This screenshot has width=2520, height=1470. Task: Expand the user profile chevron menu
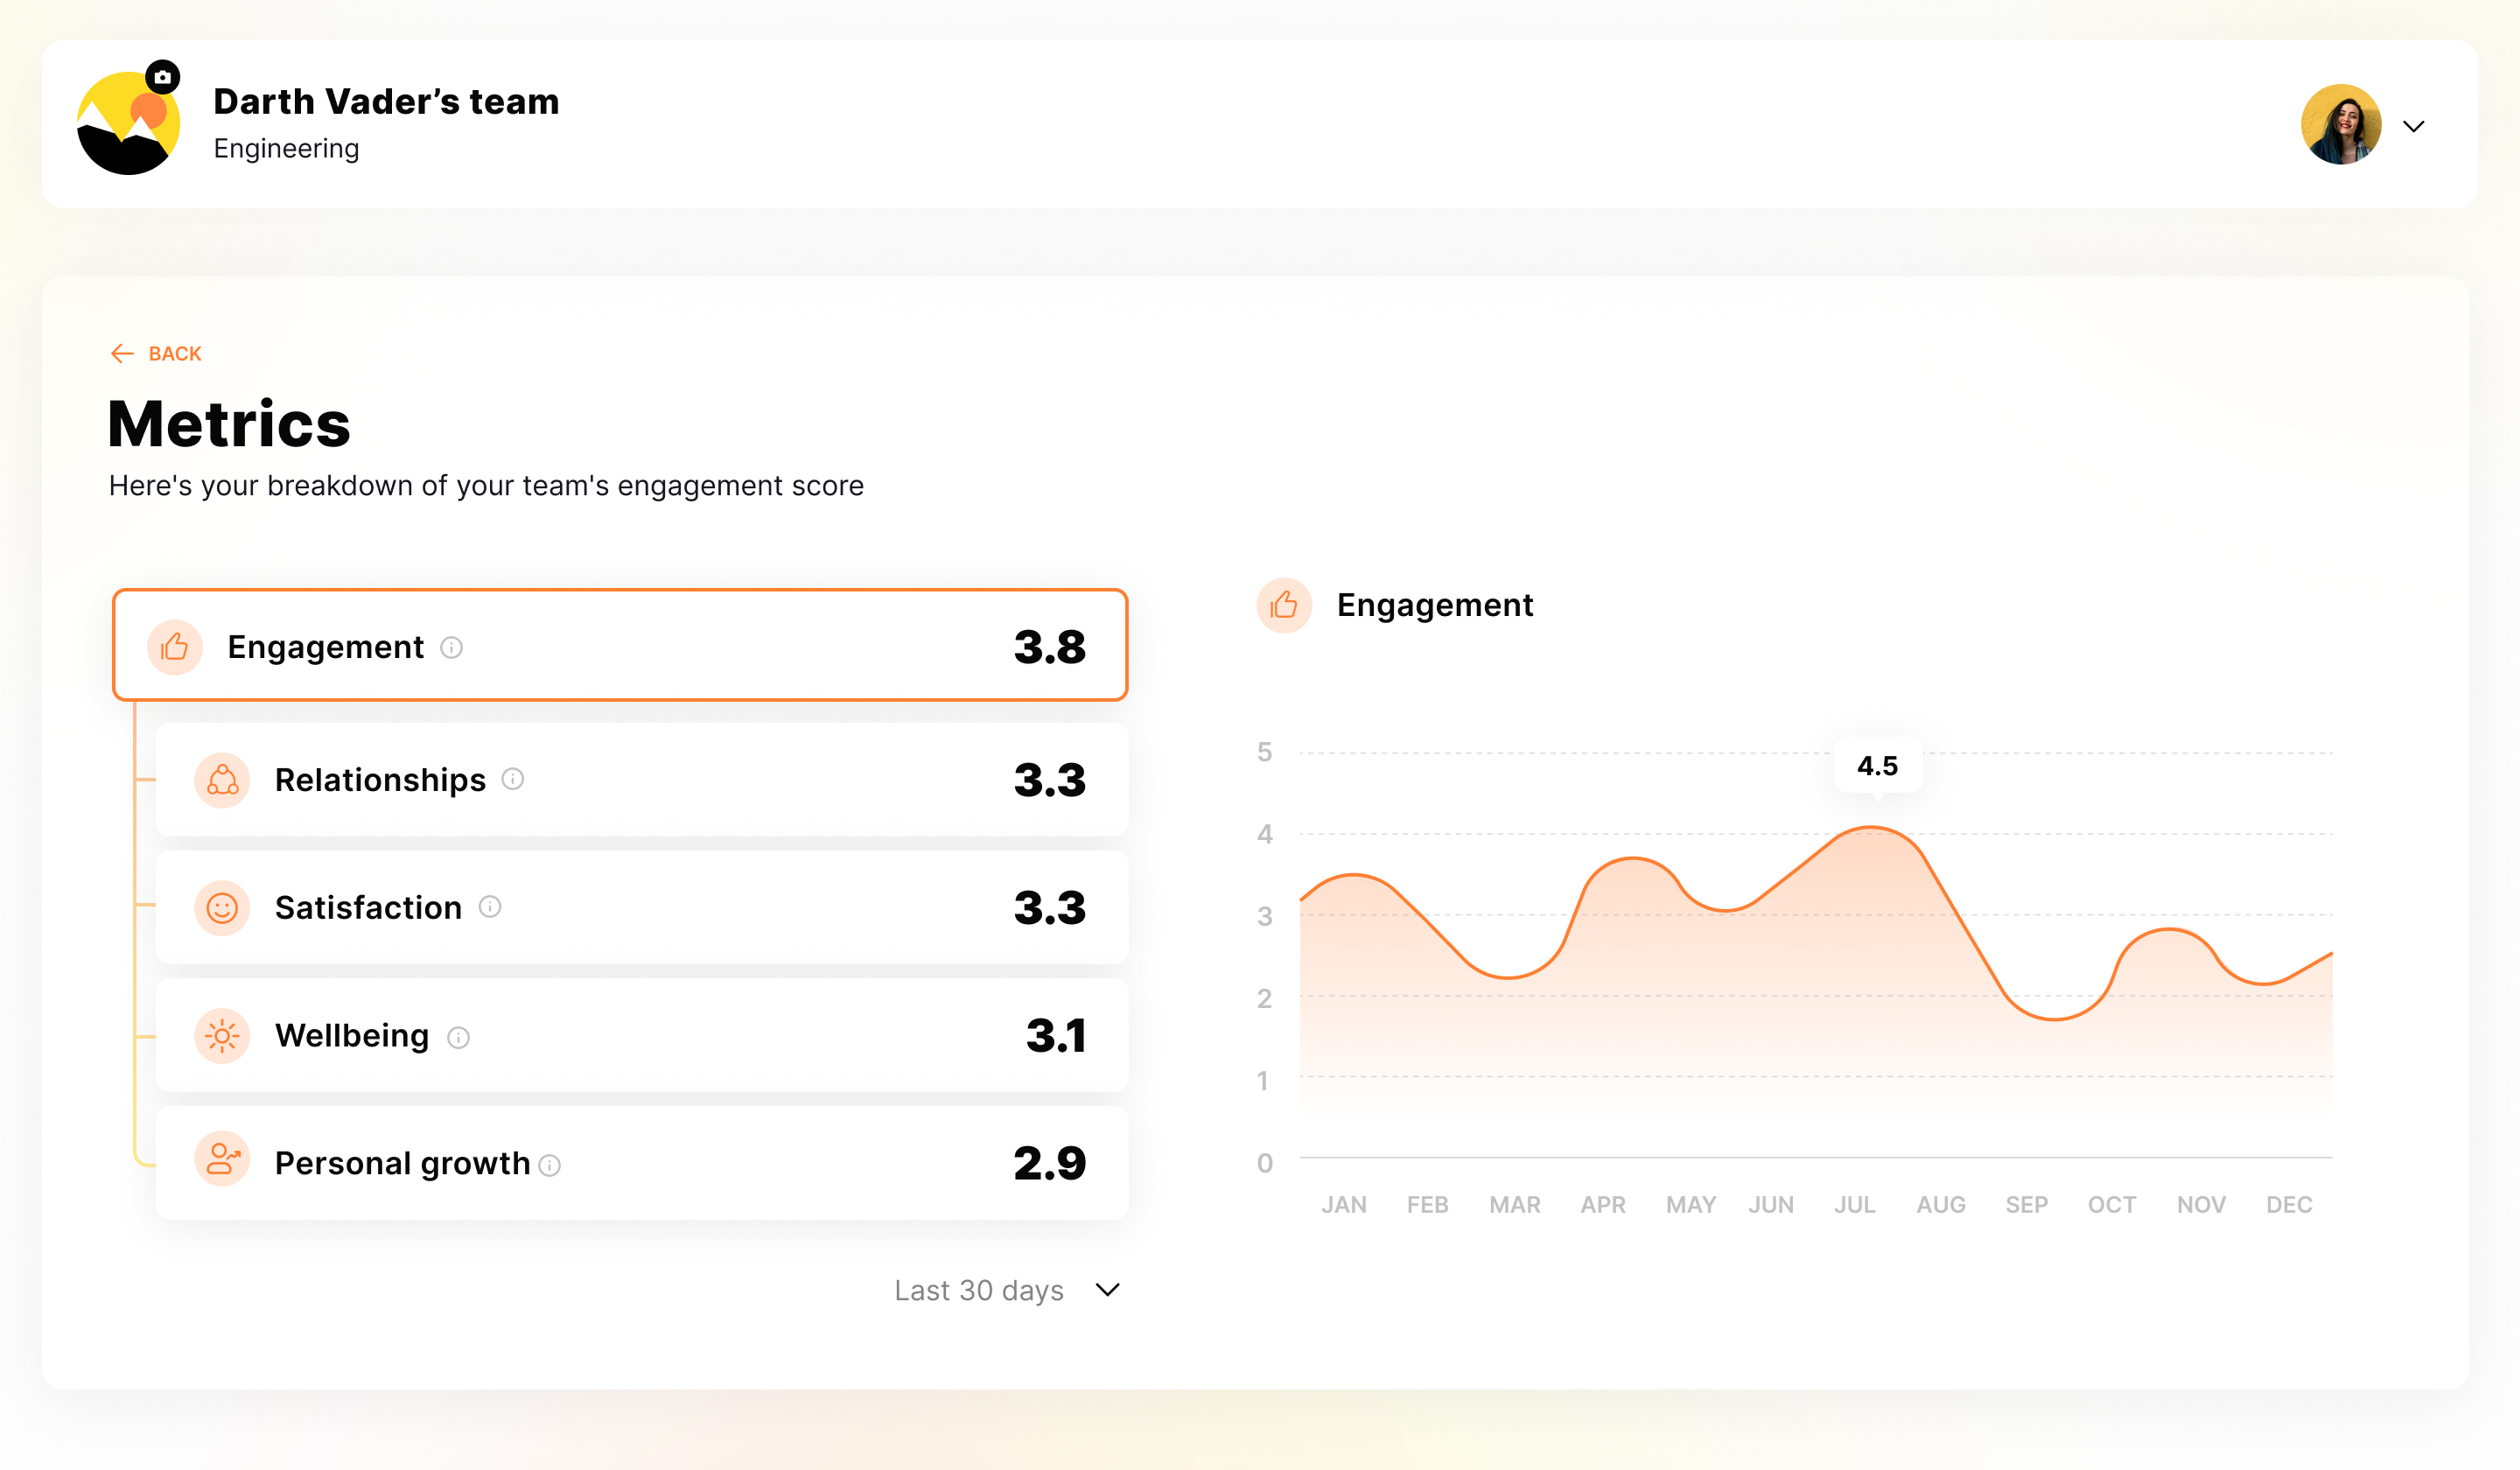click(2414, 126)
